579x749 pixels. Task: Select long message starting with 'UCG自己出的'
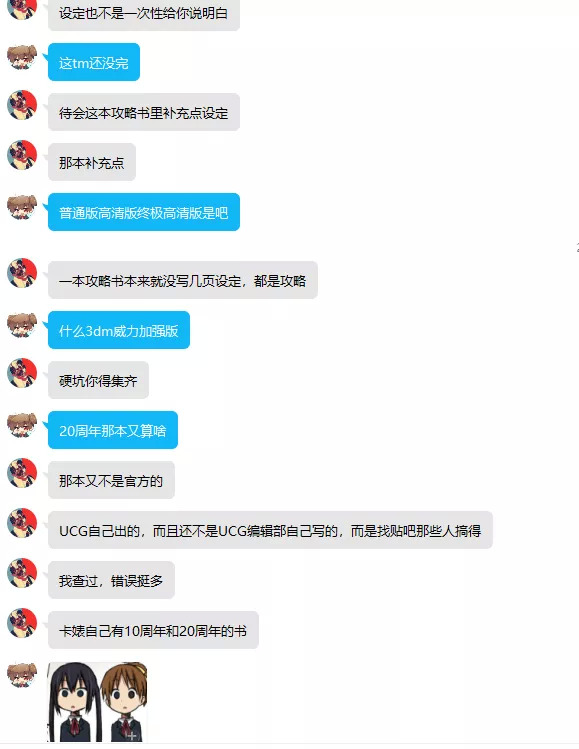click(270, 530)
